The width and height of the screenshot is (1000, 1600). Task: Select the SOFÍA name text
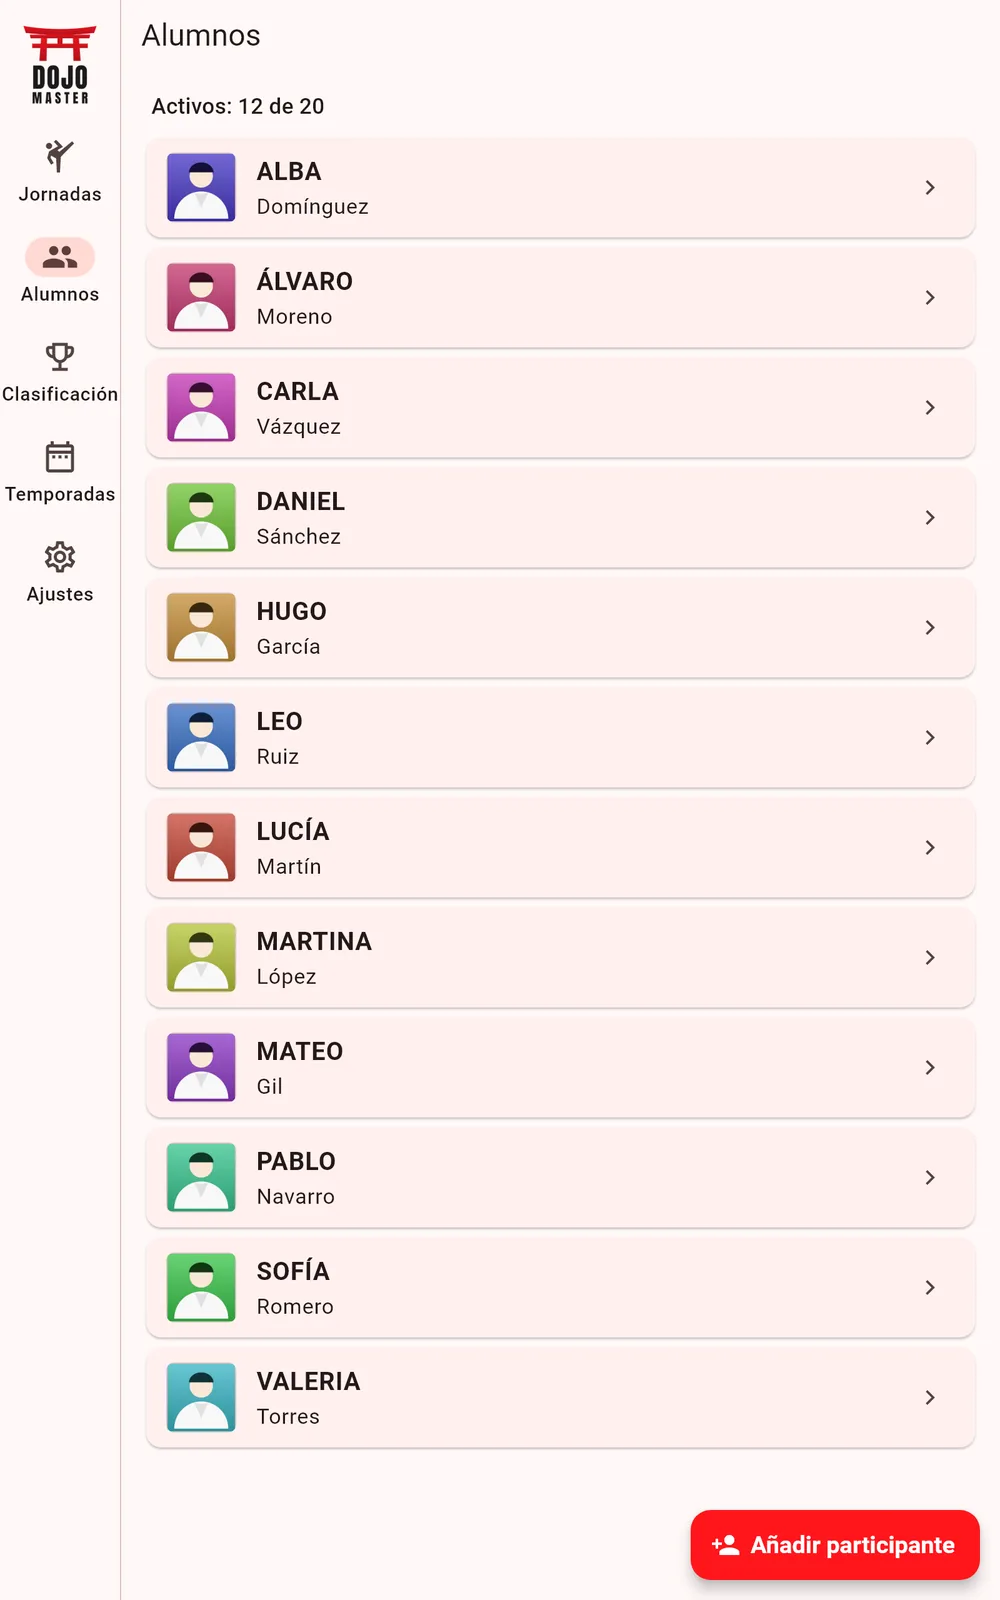pyautogui.click(x=293, y=1270)
